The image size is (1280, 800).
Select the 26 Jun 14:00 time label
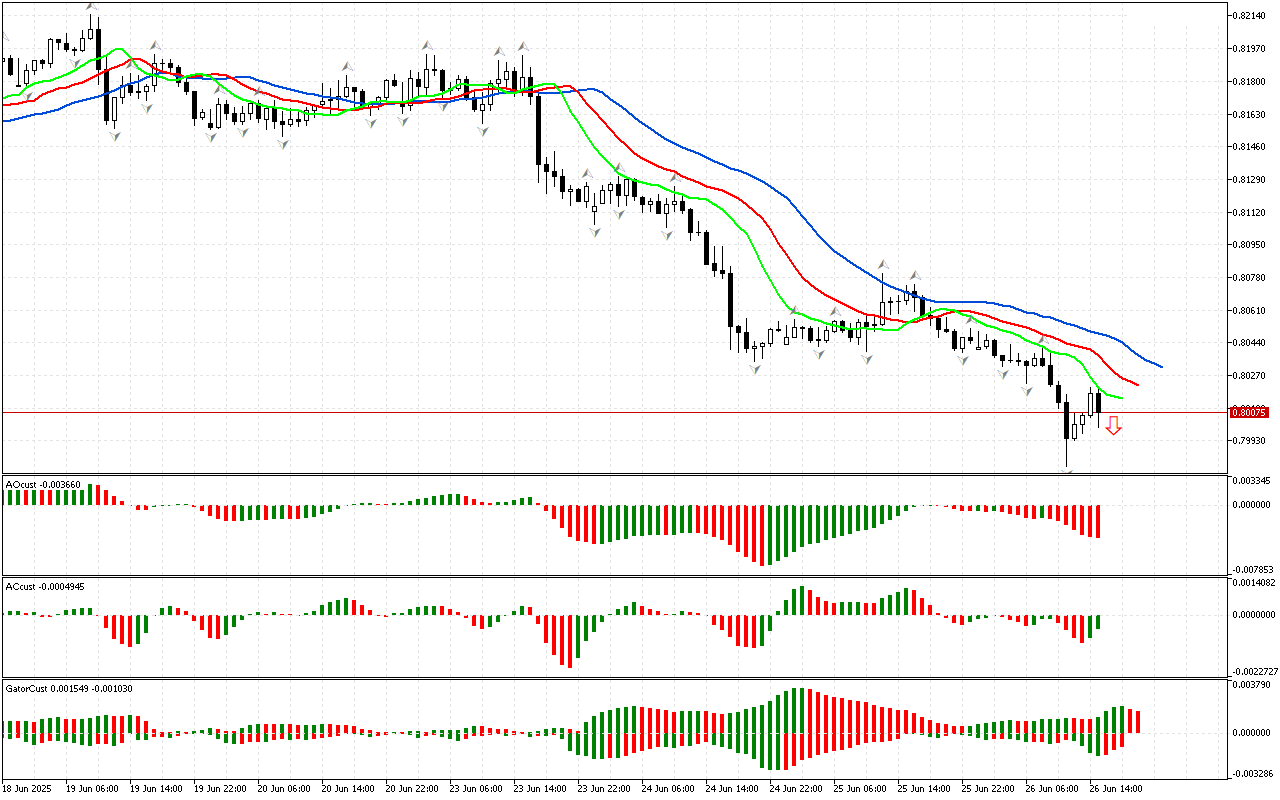click(1116, 788)
